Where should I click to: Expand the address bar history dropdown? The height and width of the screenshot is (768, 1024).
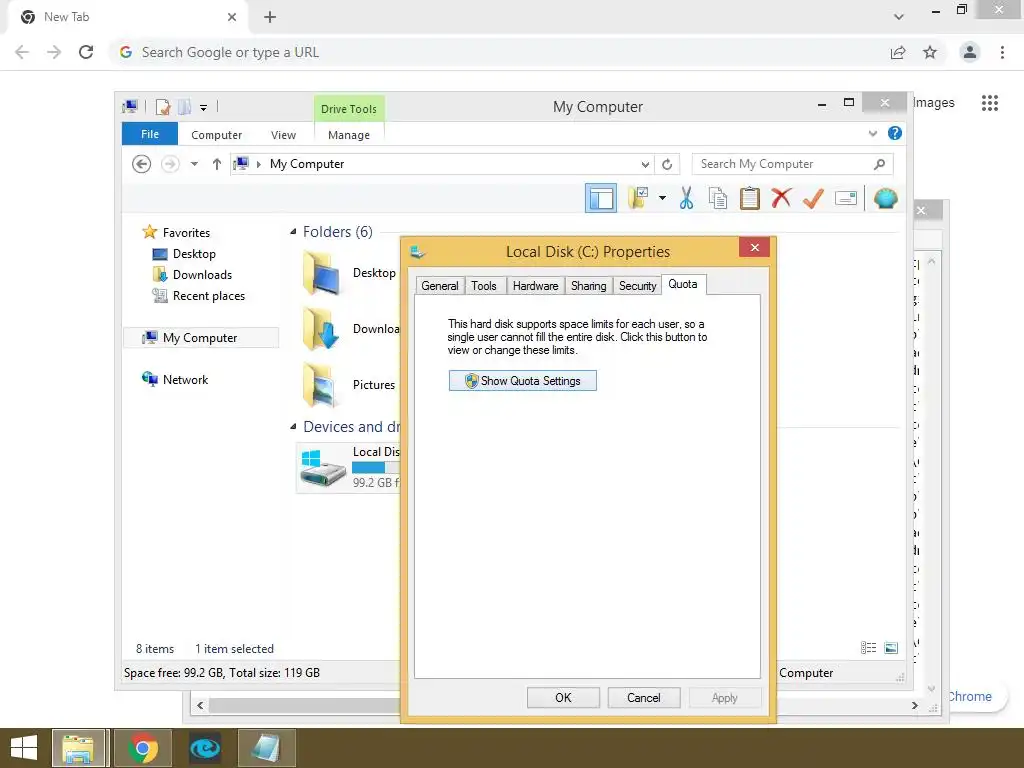(645, 165)
